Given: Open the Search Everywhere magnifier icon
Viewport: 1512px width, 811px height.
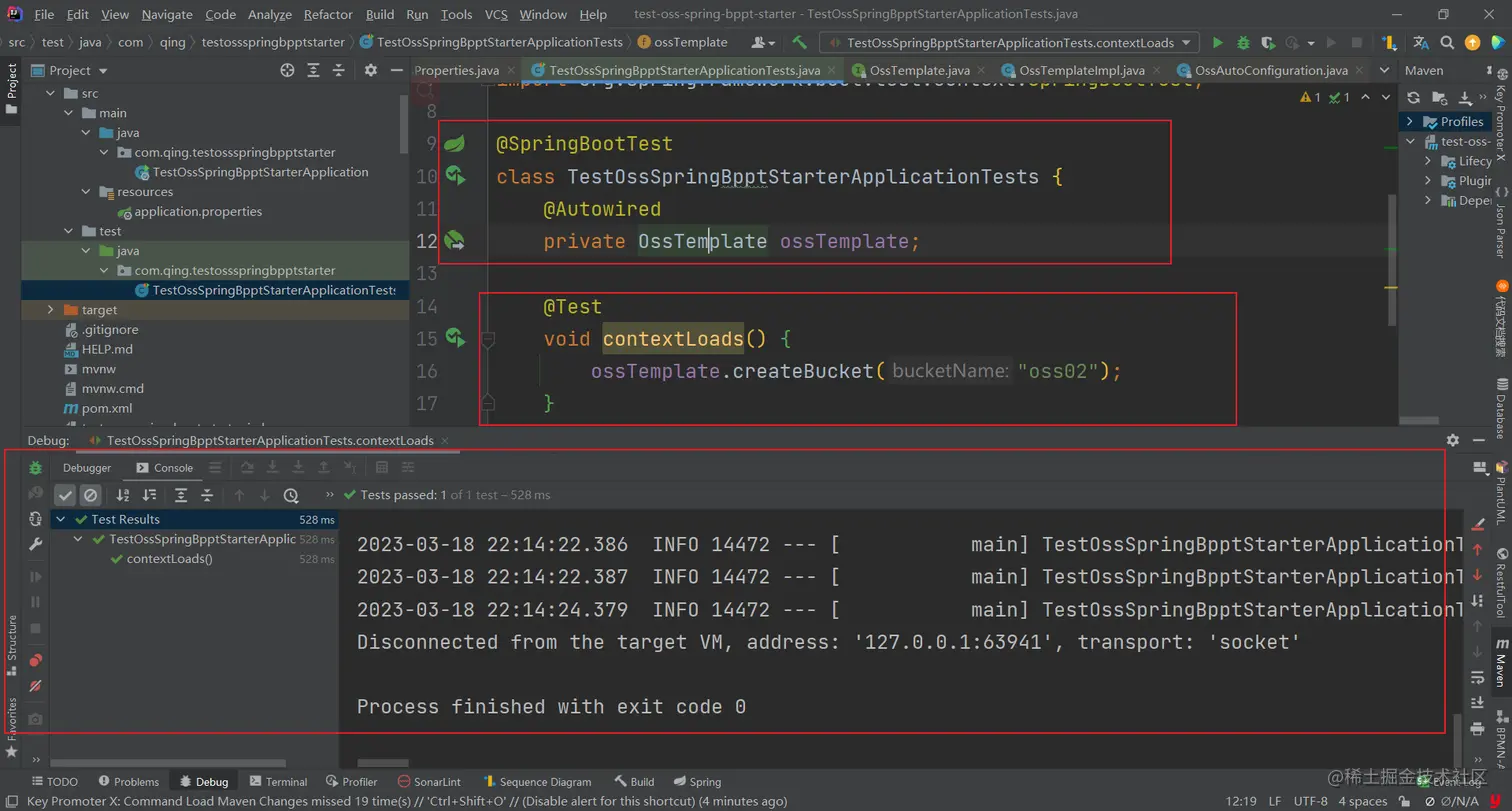Looking at the screenshot, I should pyautogui.click(x=1446, y=43).
